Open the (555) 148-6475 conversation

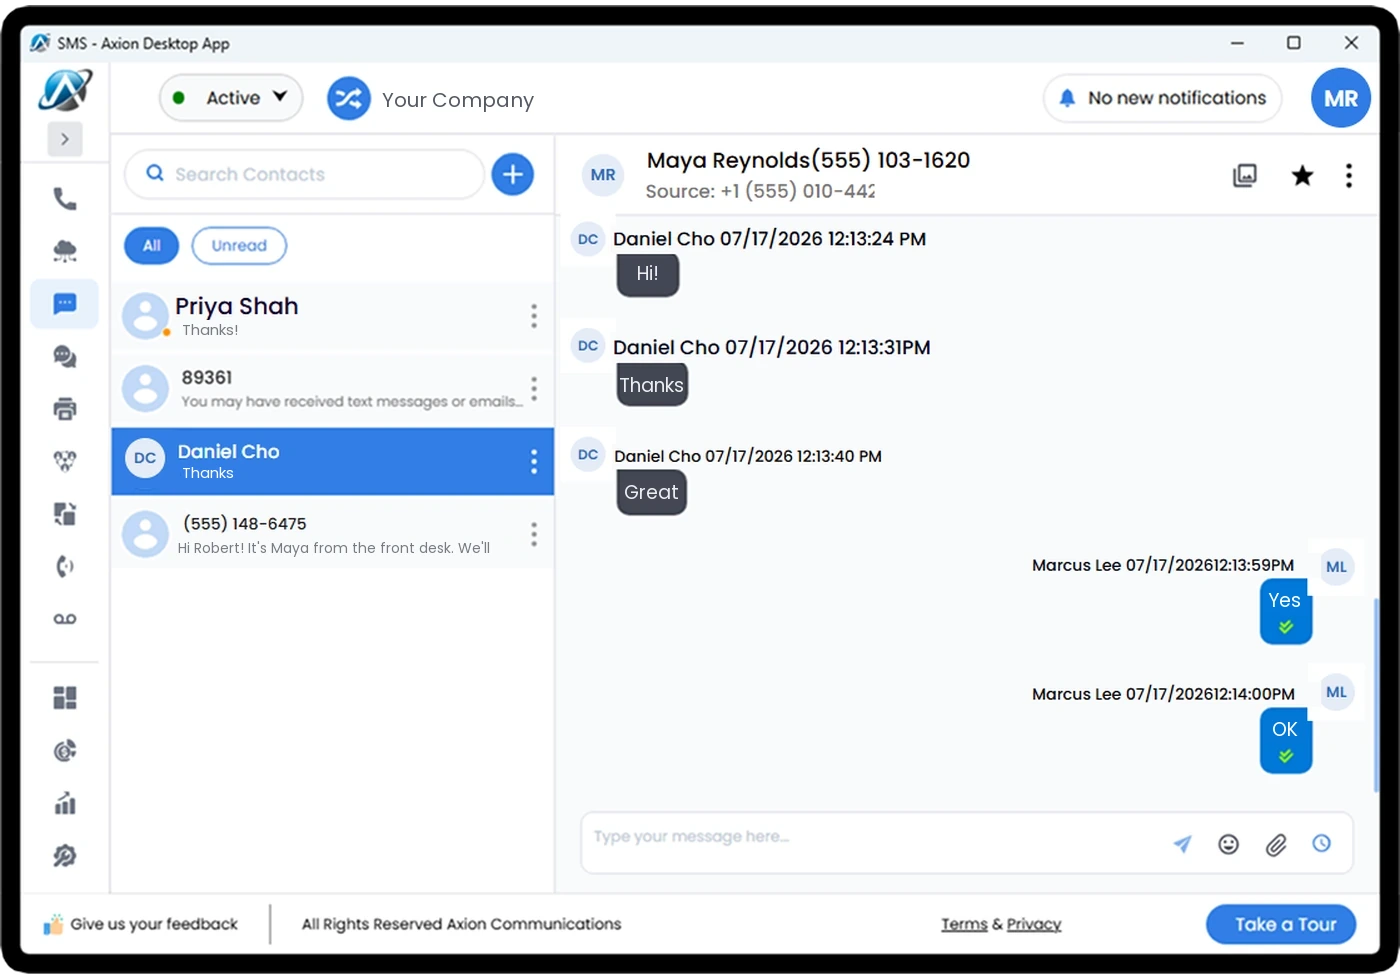click(332, 534)
